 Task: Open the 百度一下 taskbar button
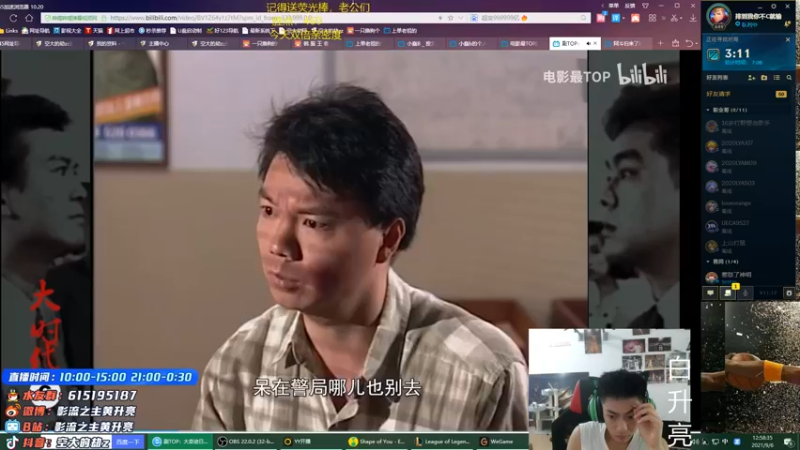coord(128,442)
